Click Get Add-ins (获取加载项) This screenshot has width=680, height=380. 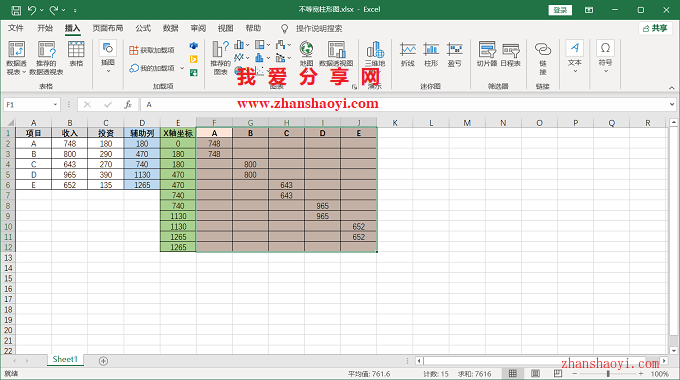click(x=152, y=50)
